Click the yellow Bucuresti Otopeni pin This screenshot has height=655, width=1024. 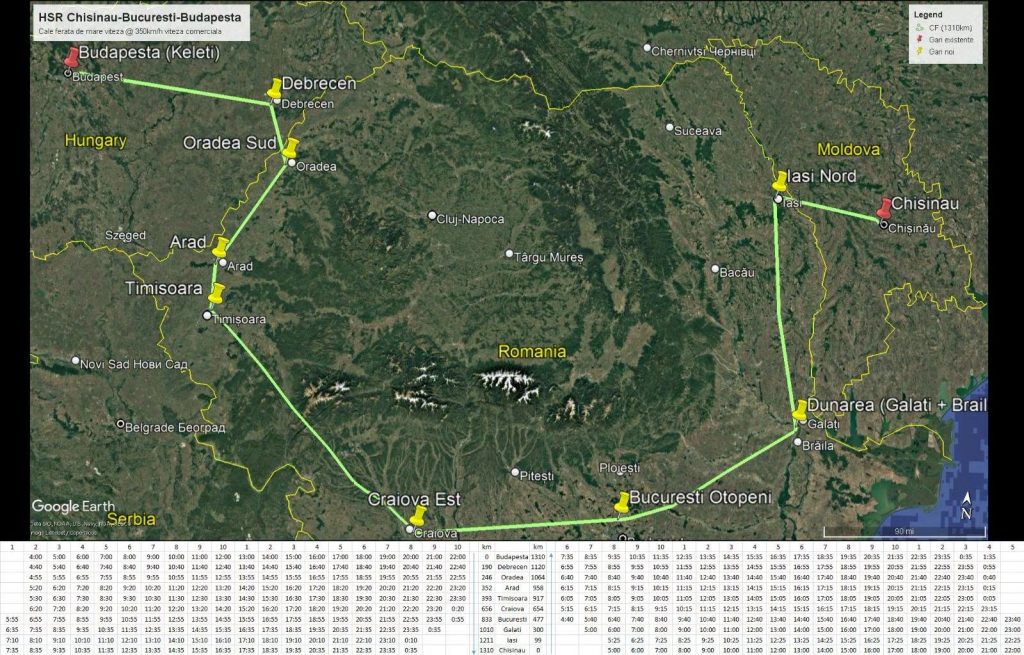[622, 502]
